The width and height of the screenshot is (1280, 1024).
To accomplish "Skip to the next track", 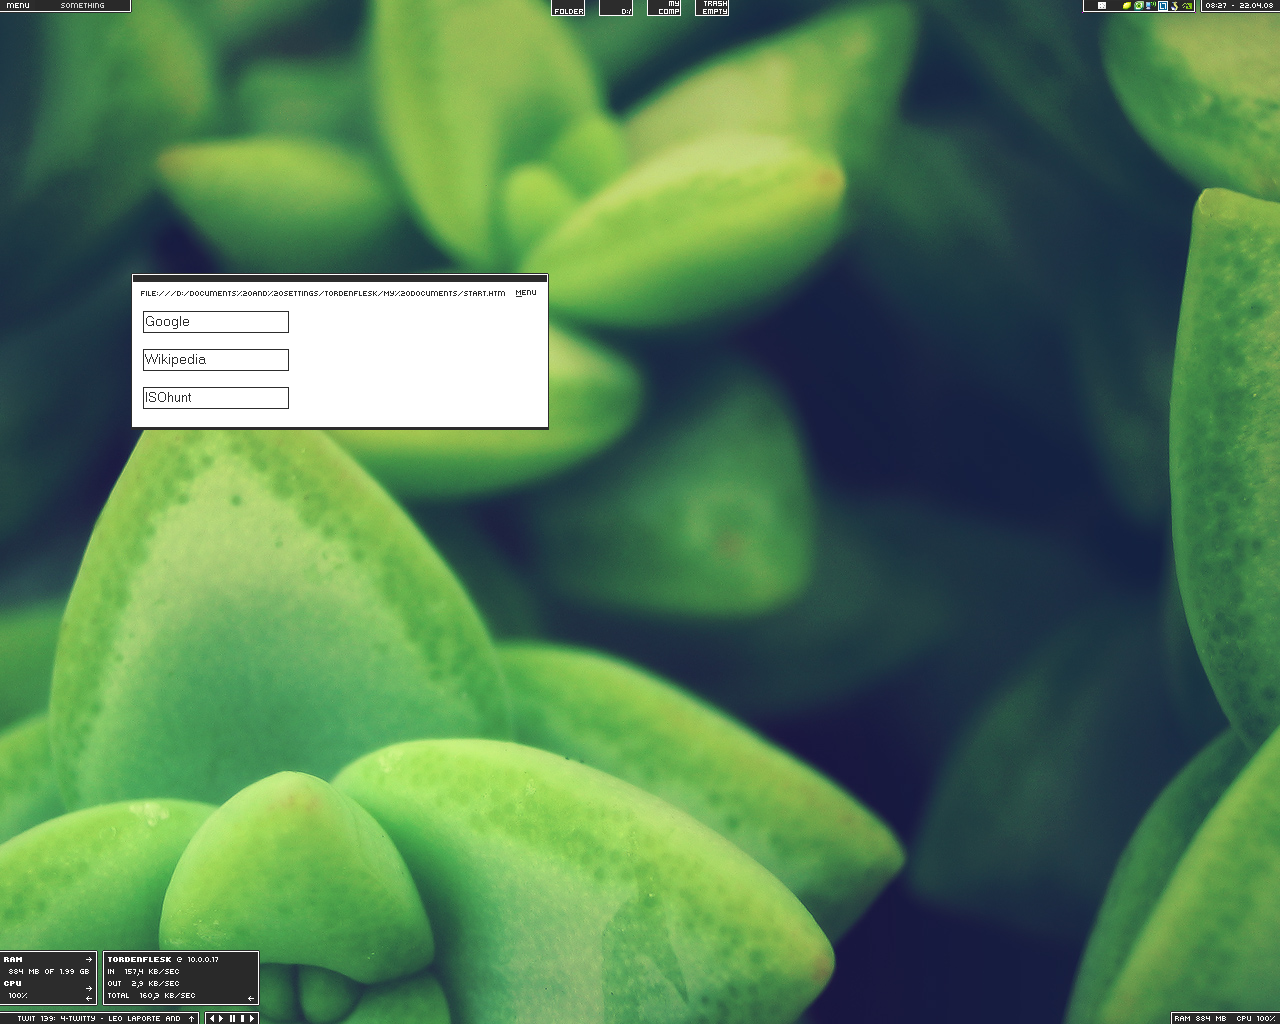I will click(252, 1019).
